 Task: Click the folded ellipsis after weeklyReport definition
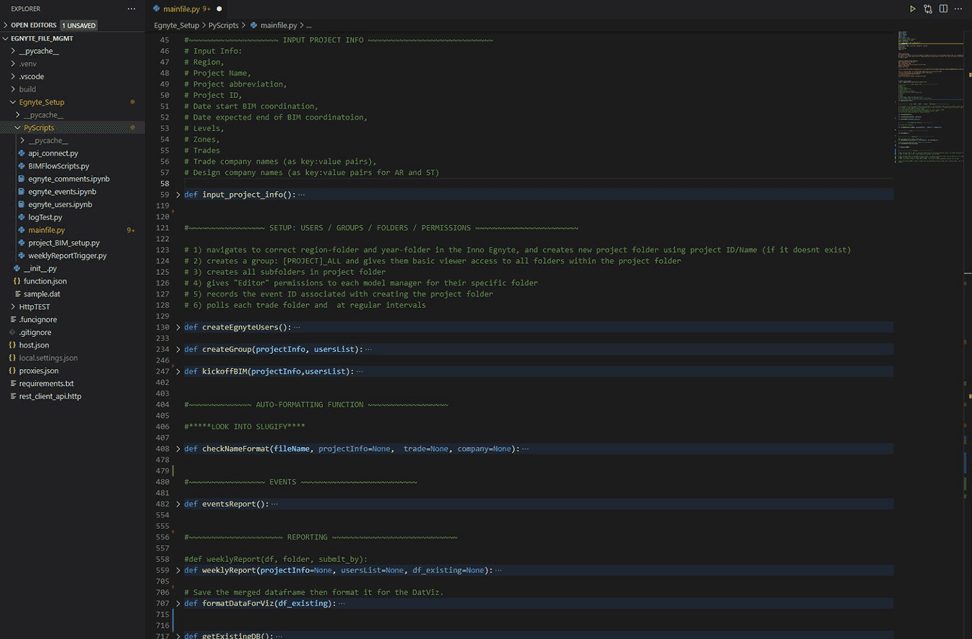498,570
